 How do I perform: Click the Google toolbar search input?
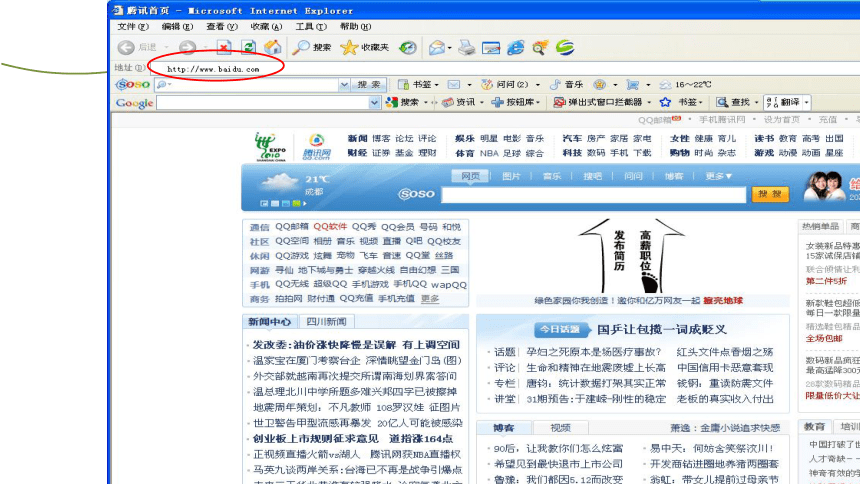pos(263,103)
